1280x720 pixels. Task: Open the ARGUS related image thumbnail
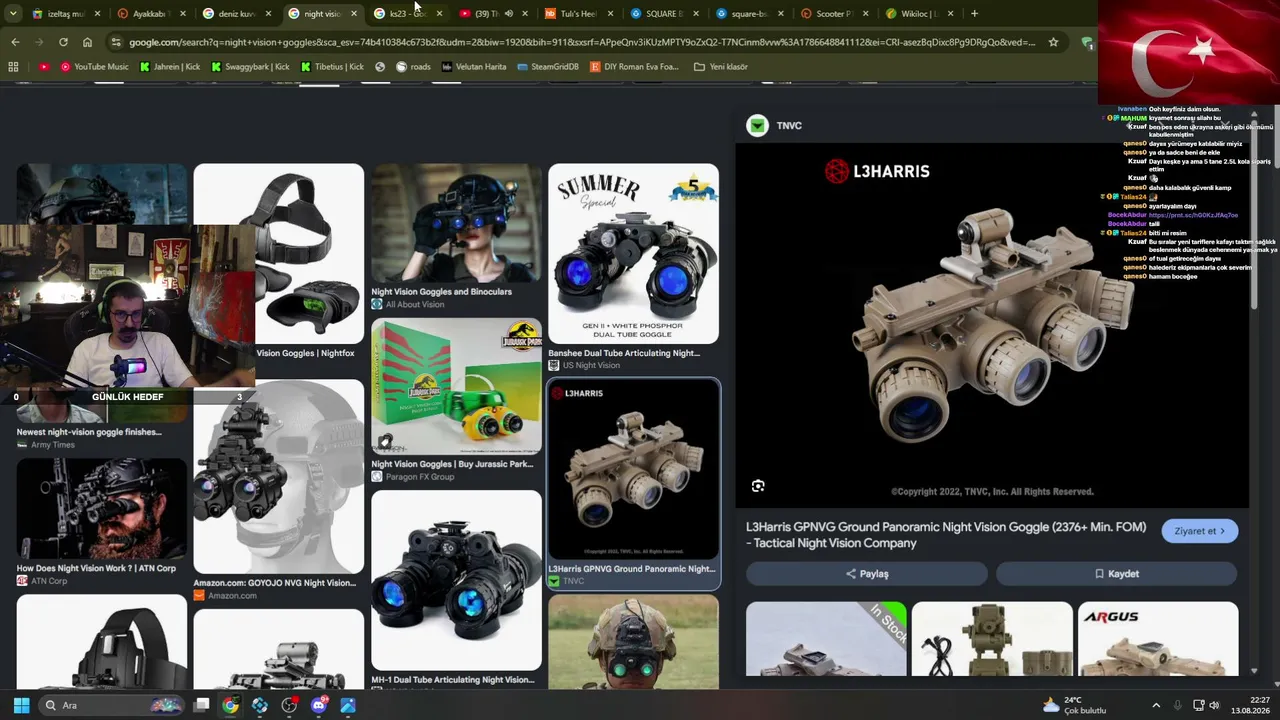pyautogui.click(x=1158, y=639)
